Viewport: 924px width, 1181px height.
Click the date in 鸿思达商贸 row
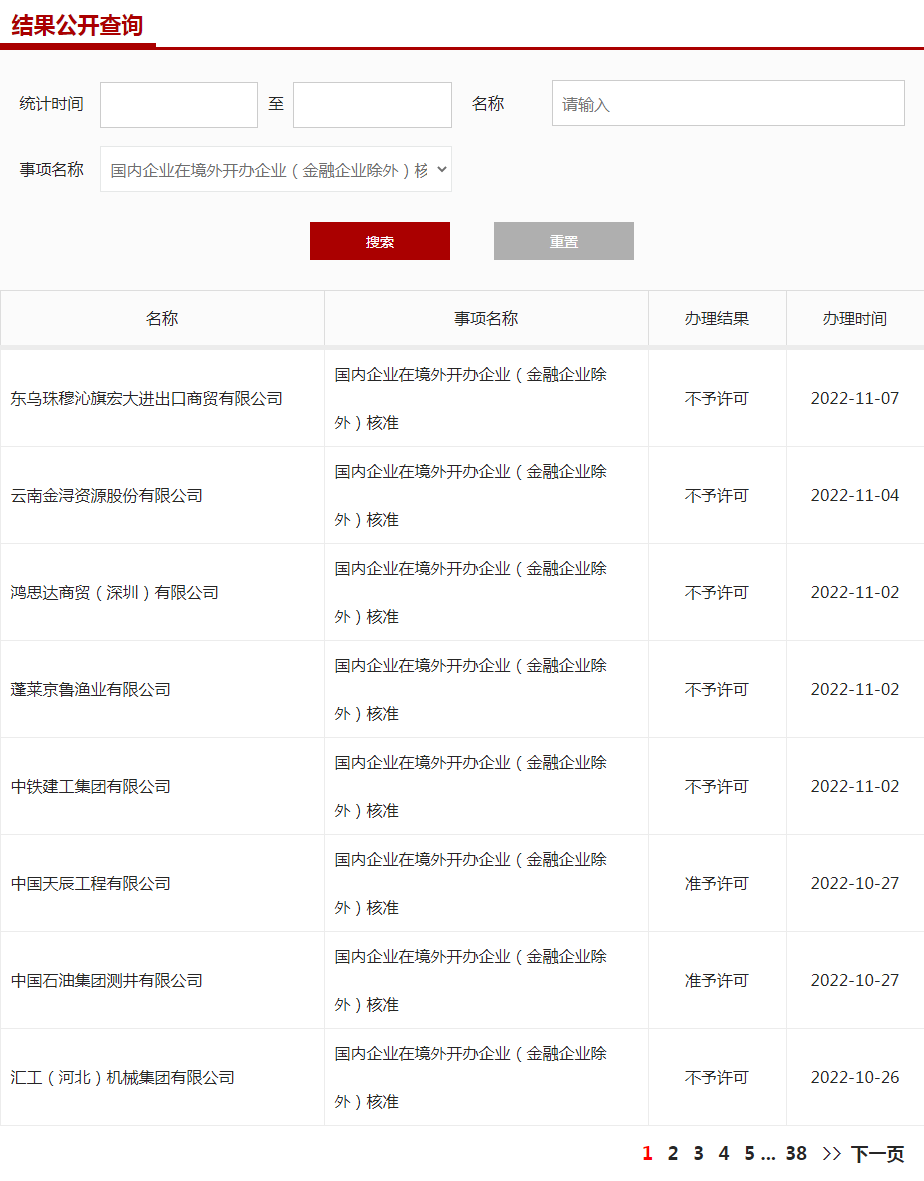[855, 593]
